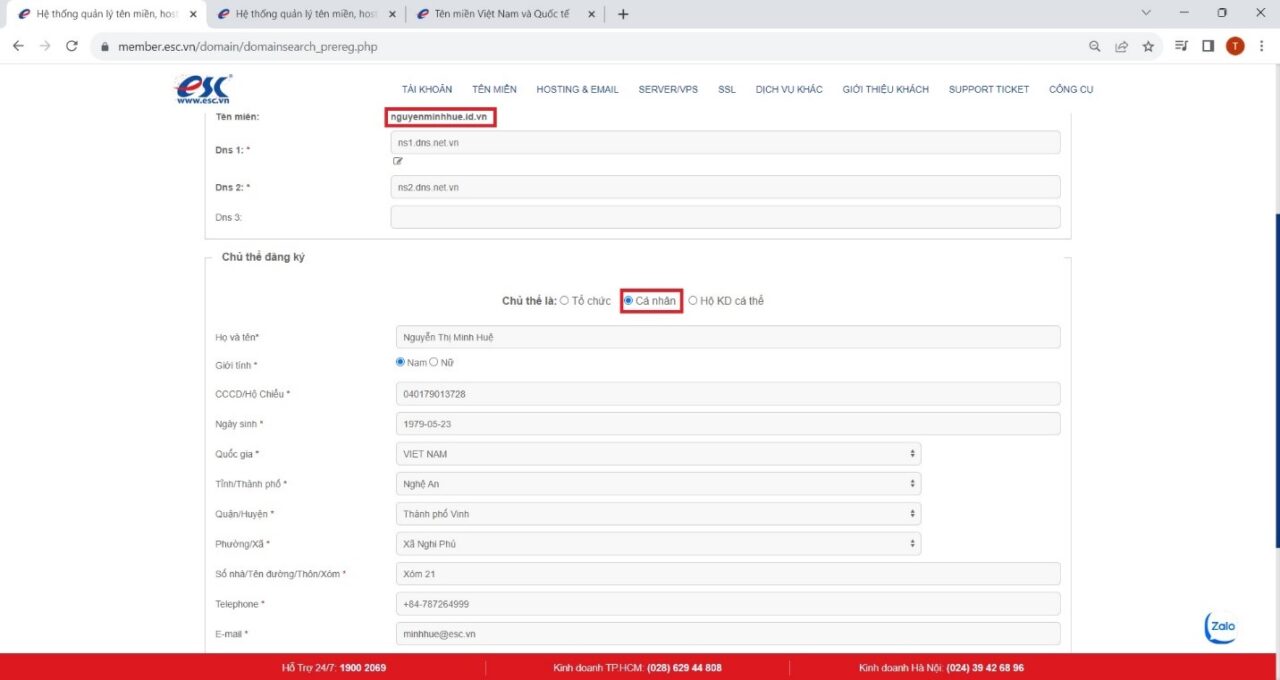Click the padlock site info icon

pyautogui.click(x=104, y=47)
